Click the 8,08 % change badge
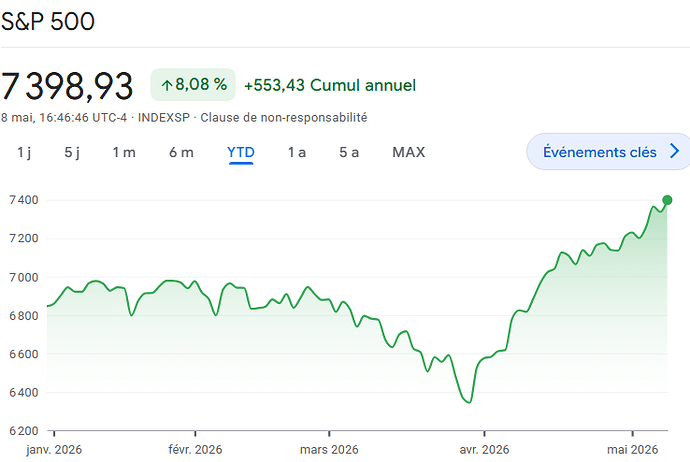The width and height of the screenshot is (690, 462). coord(193,84)
